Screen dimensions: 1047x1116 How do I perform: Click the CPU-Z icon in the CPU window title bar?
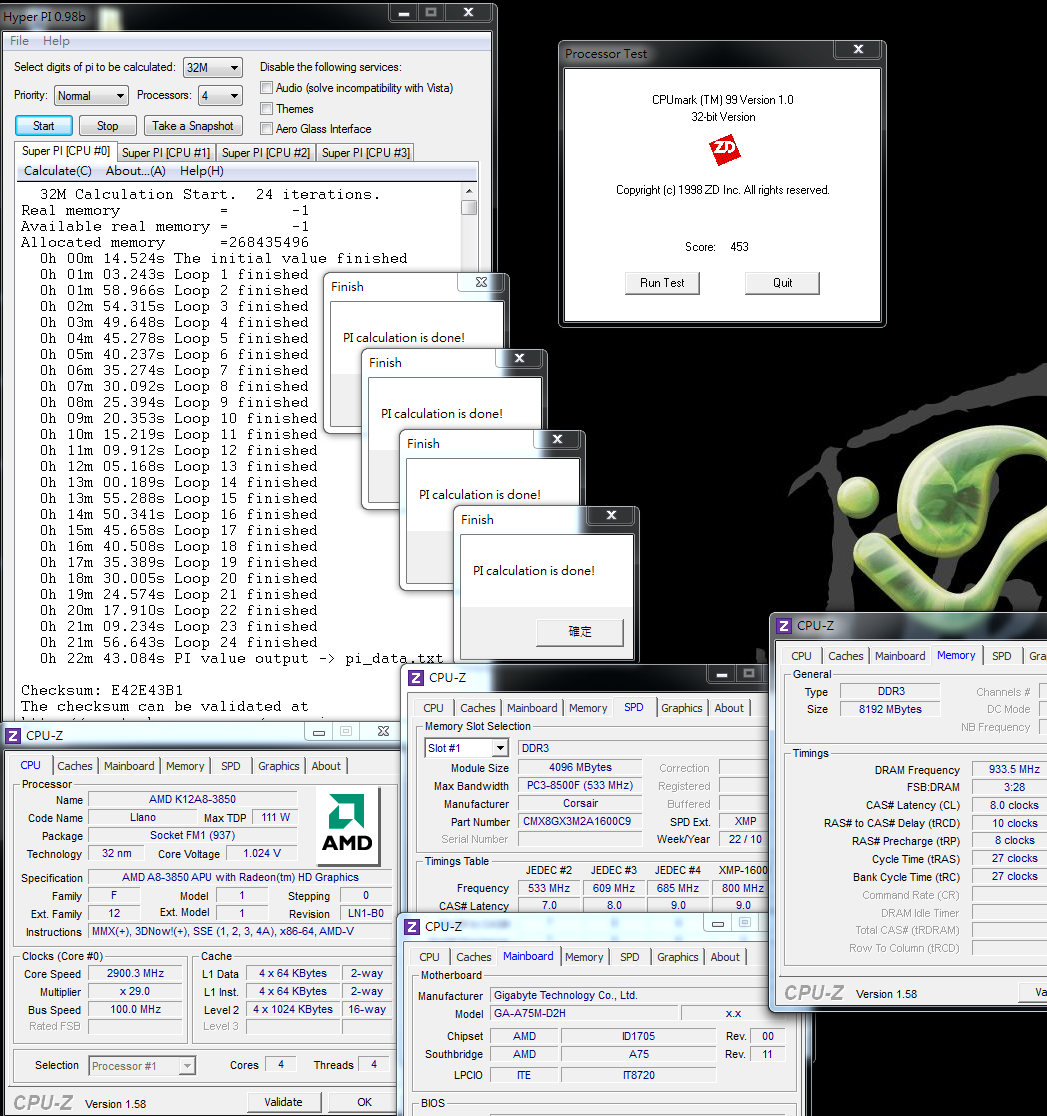(x=13, y=735)
